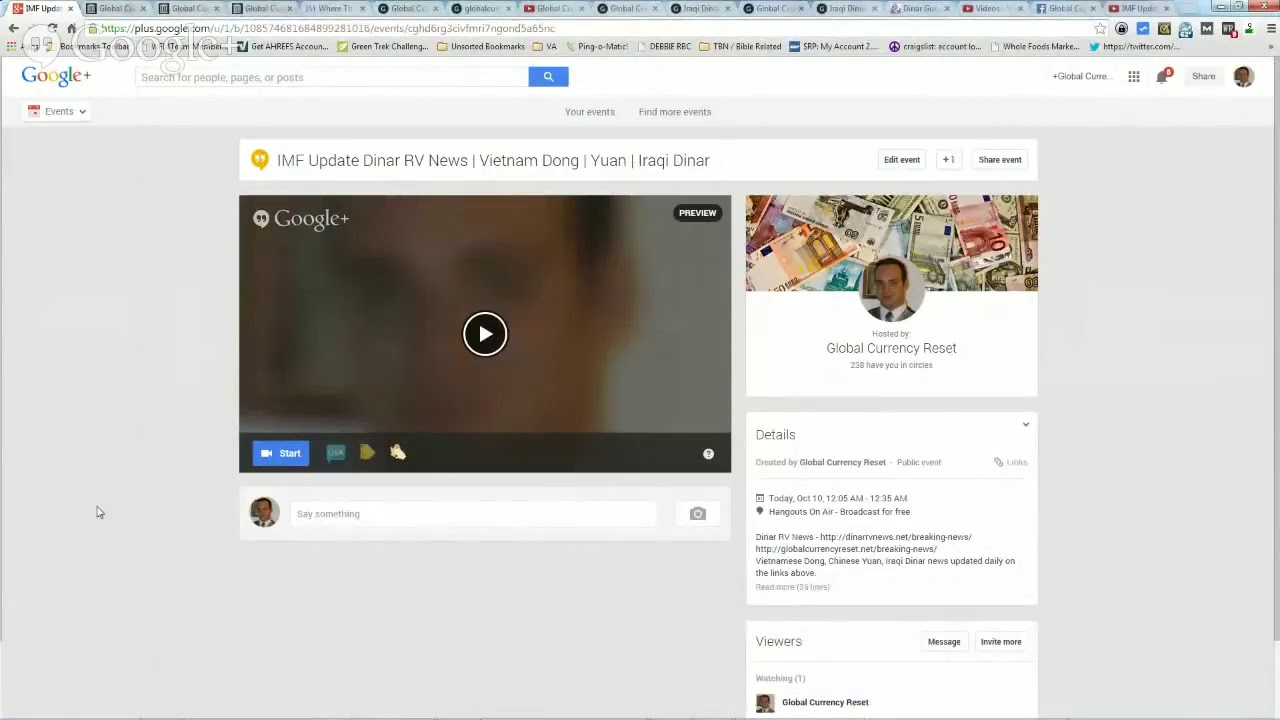
Task: Click the Invite more button
Action: click(x=1001, y=642)
